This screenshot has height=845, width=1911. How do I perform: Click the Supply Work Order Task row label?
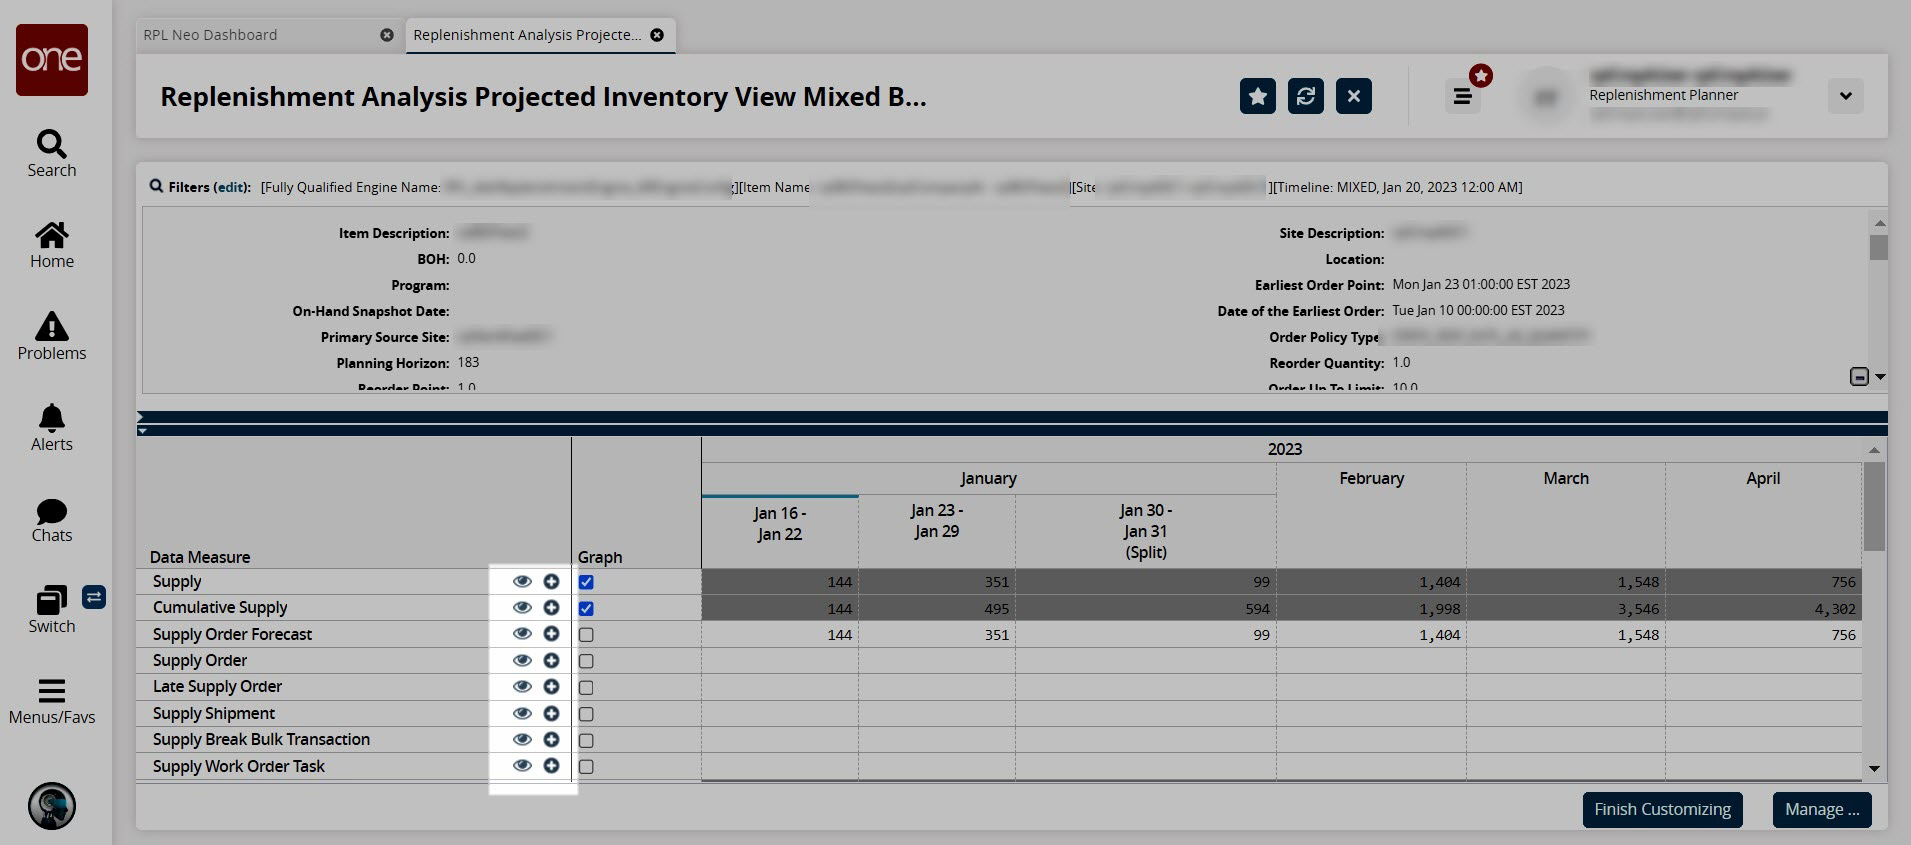[x=238, y=766]
